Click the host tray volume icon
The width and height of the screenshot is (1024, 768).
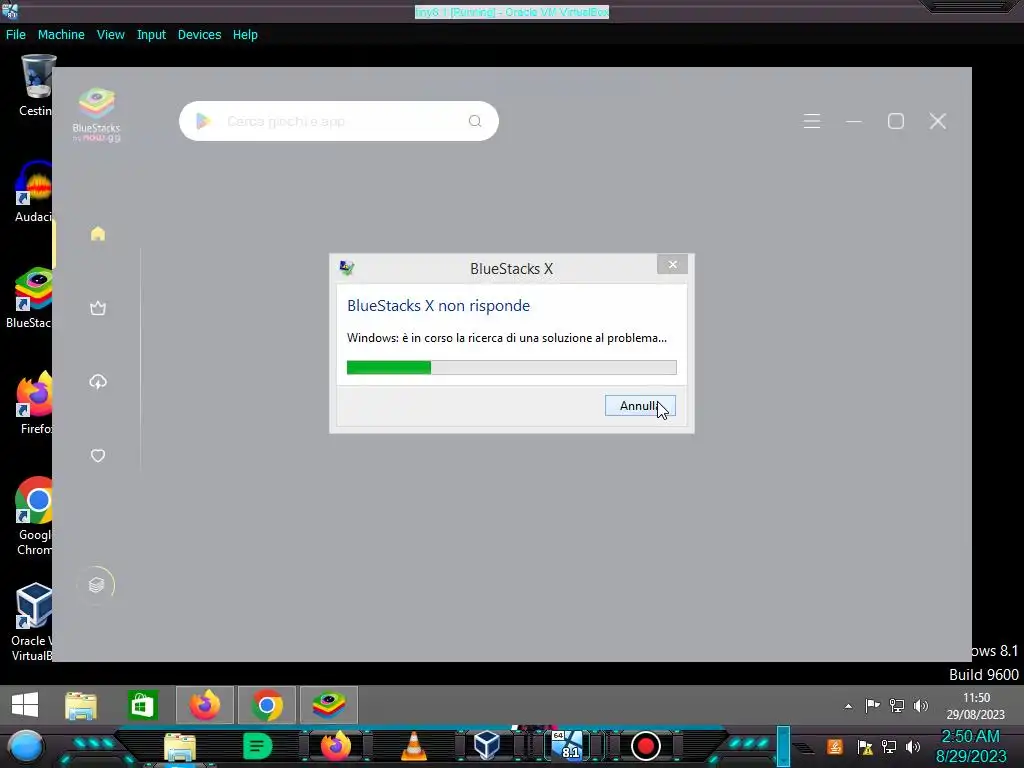click(x=913, y=747)
